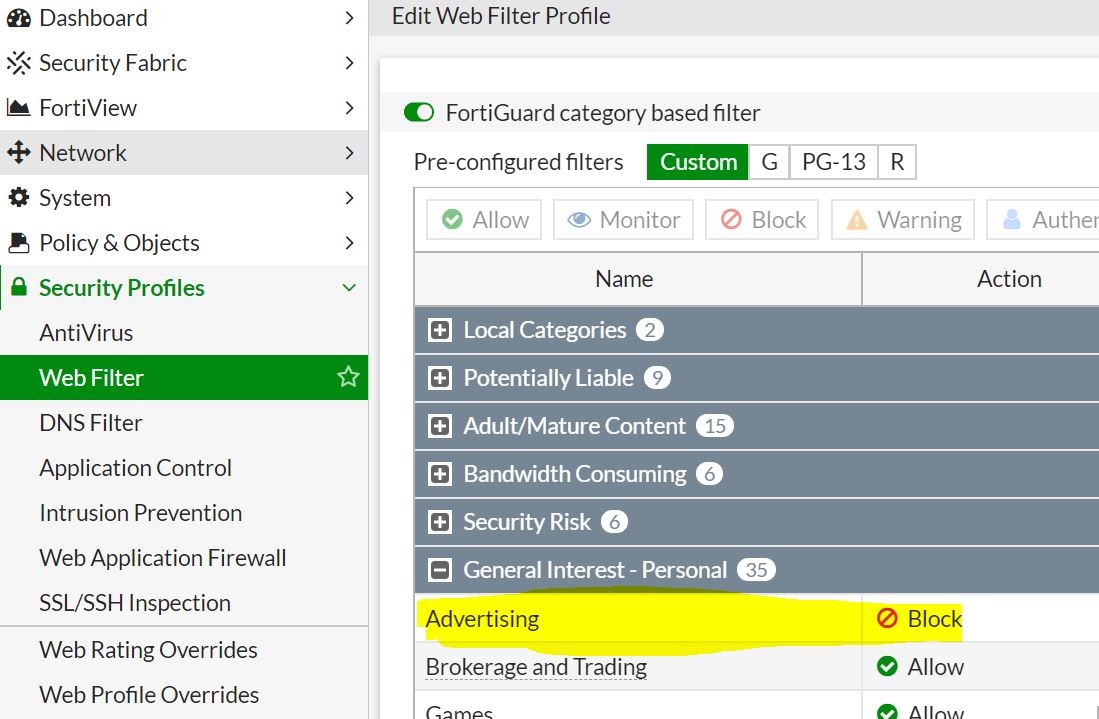Expand the Adult/Mature Content group
The height and width of the screenshot is (719, 1099).
tap(439, 426)
